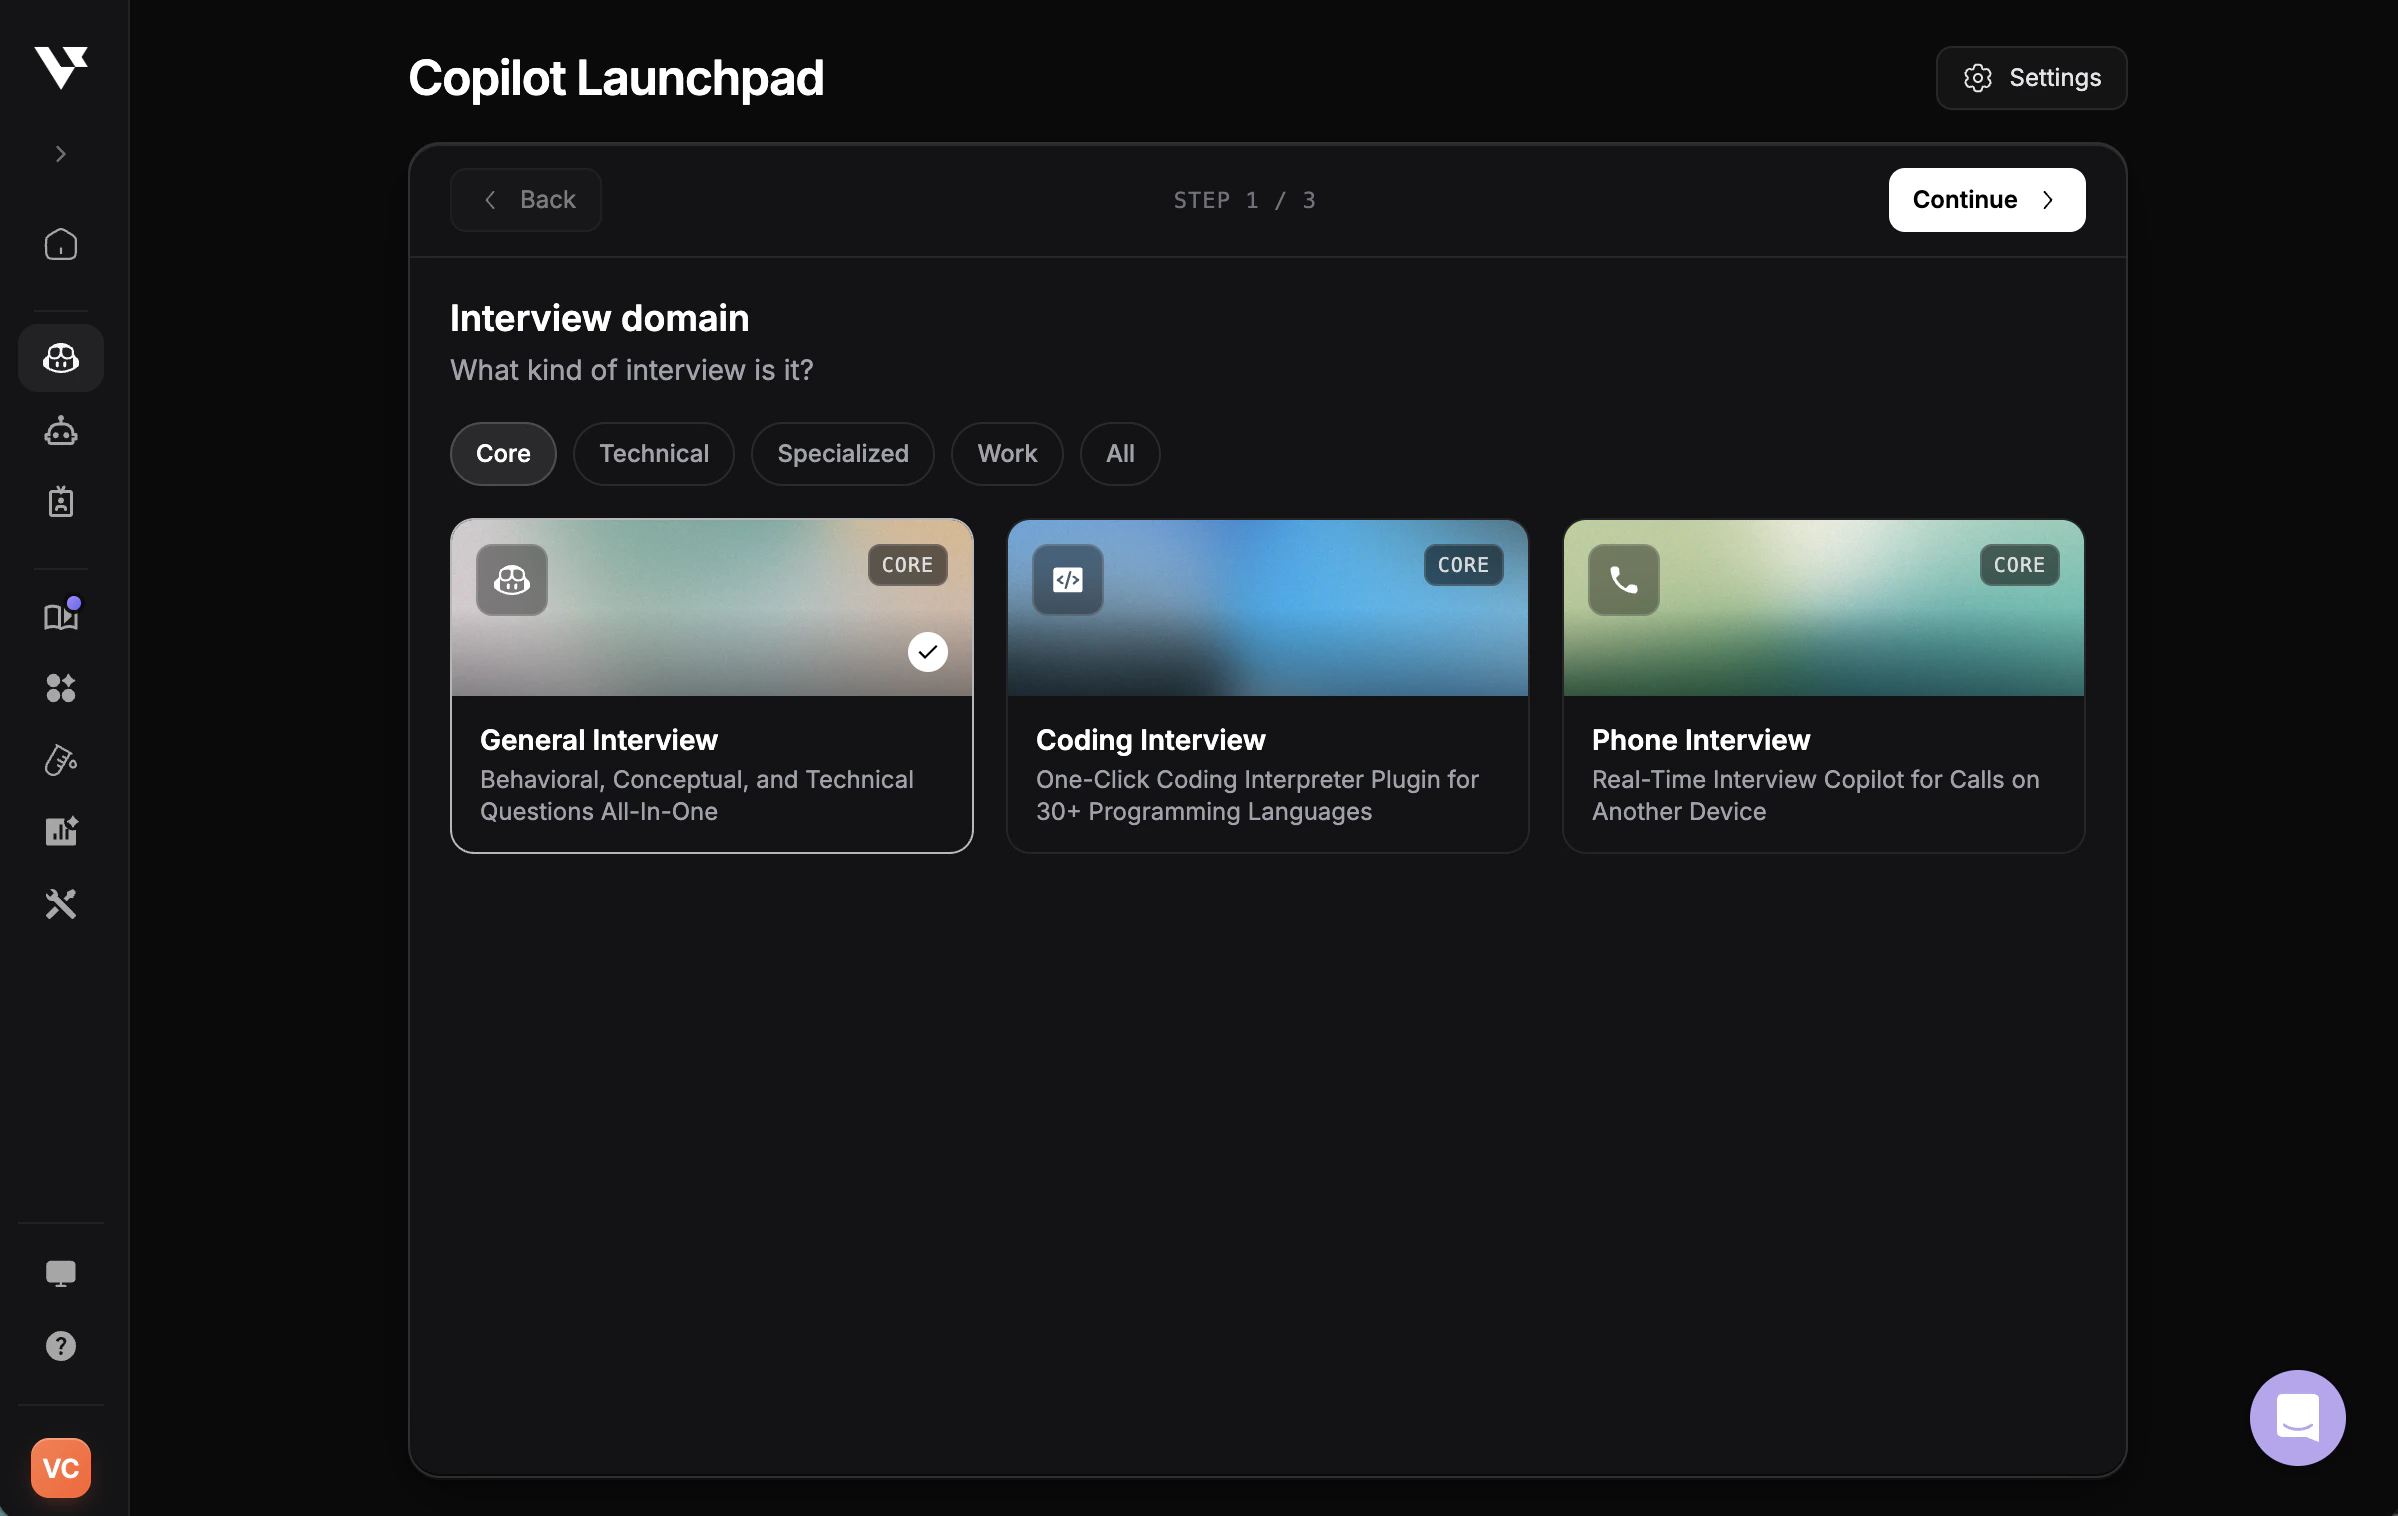
Task: Click the help question mark icon
Action: click(61, 1346)
